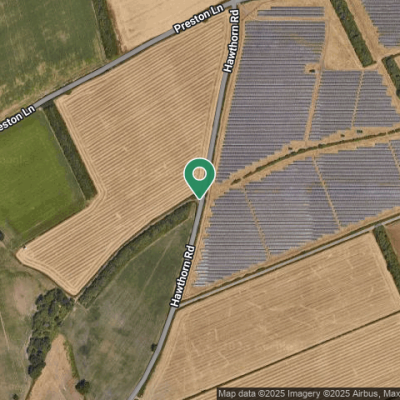Select the tree cluster in the lower-left area
The image size is (400, 400).
pos(47,330)
